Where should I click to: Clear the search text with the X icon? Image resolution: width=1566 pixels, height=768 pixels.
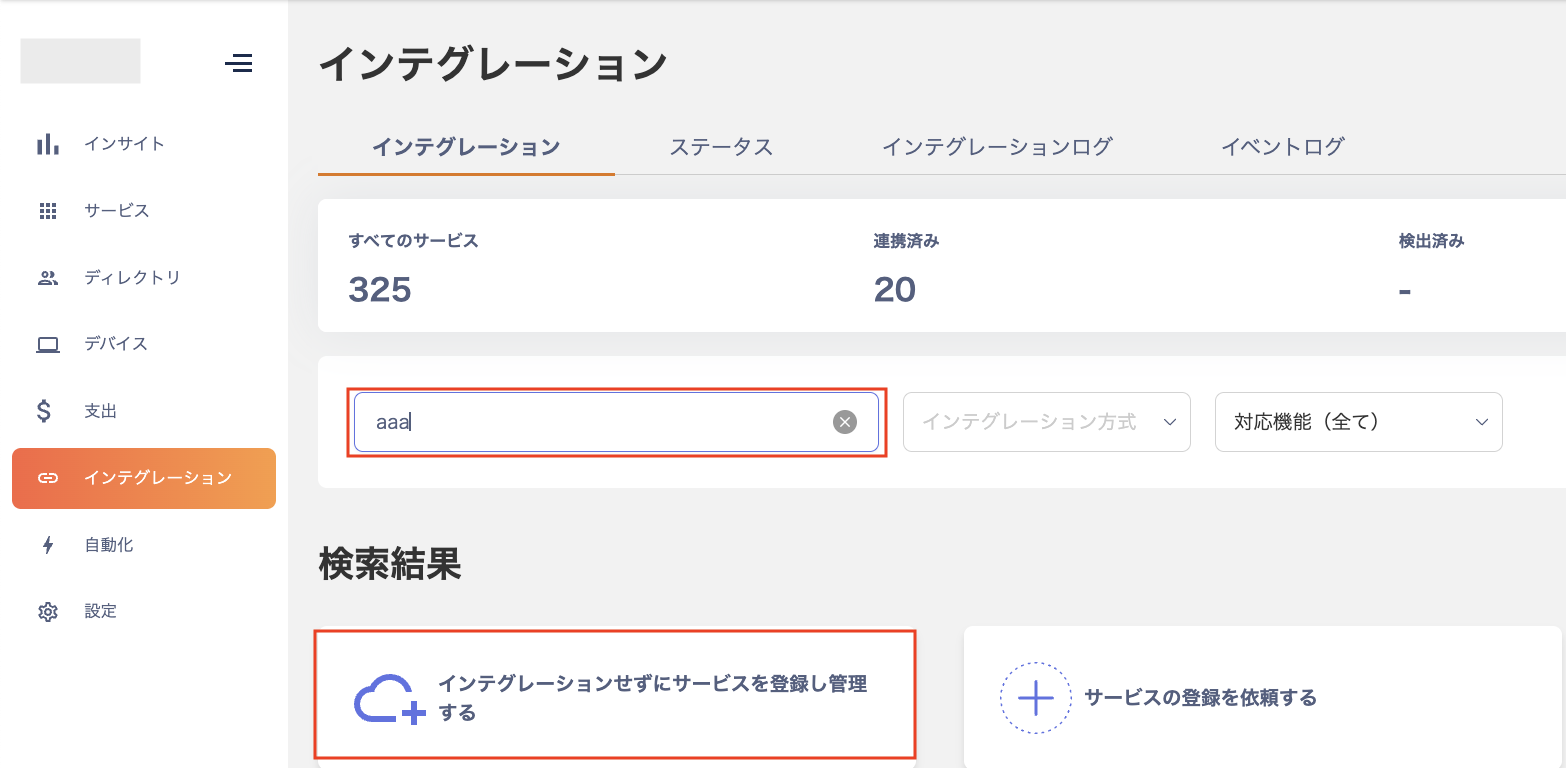click(845, 422)
